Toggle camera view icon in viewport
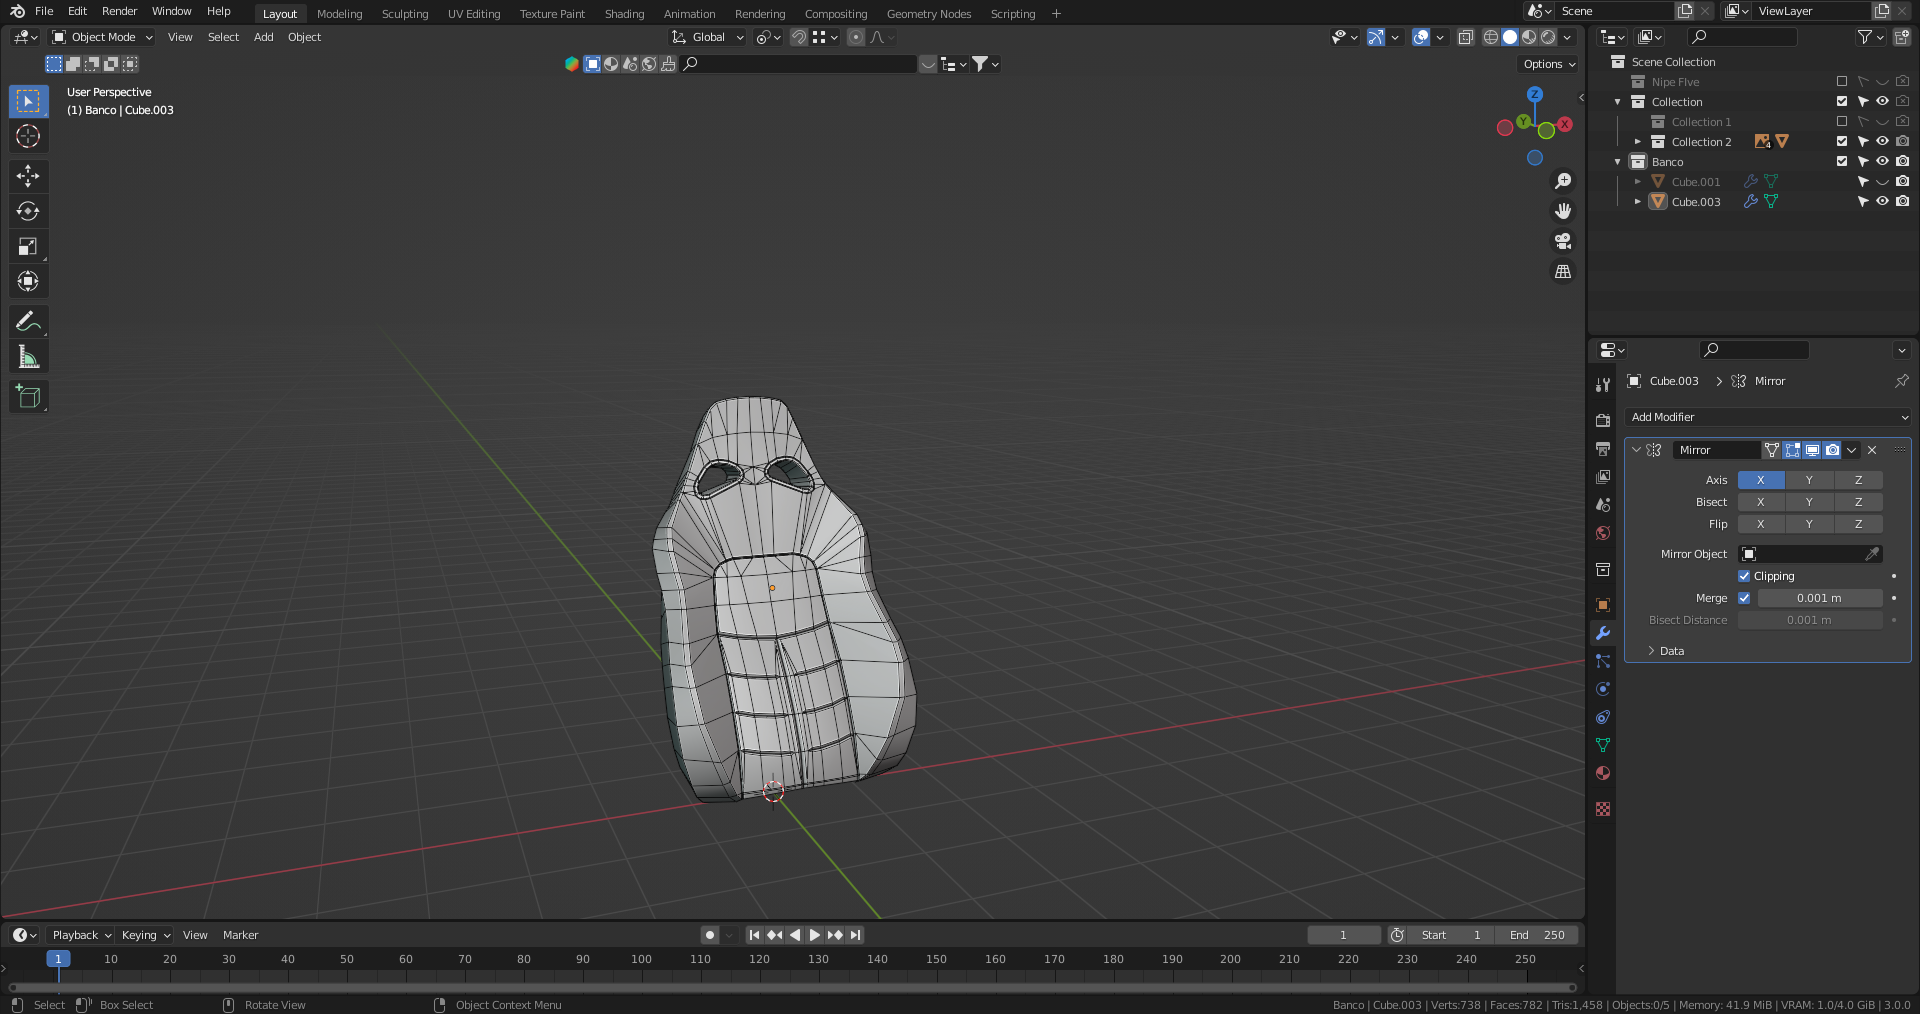 [1563, 241]
